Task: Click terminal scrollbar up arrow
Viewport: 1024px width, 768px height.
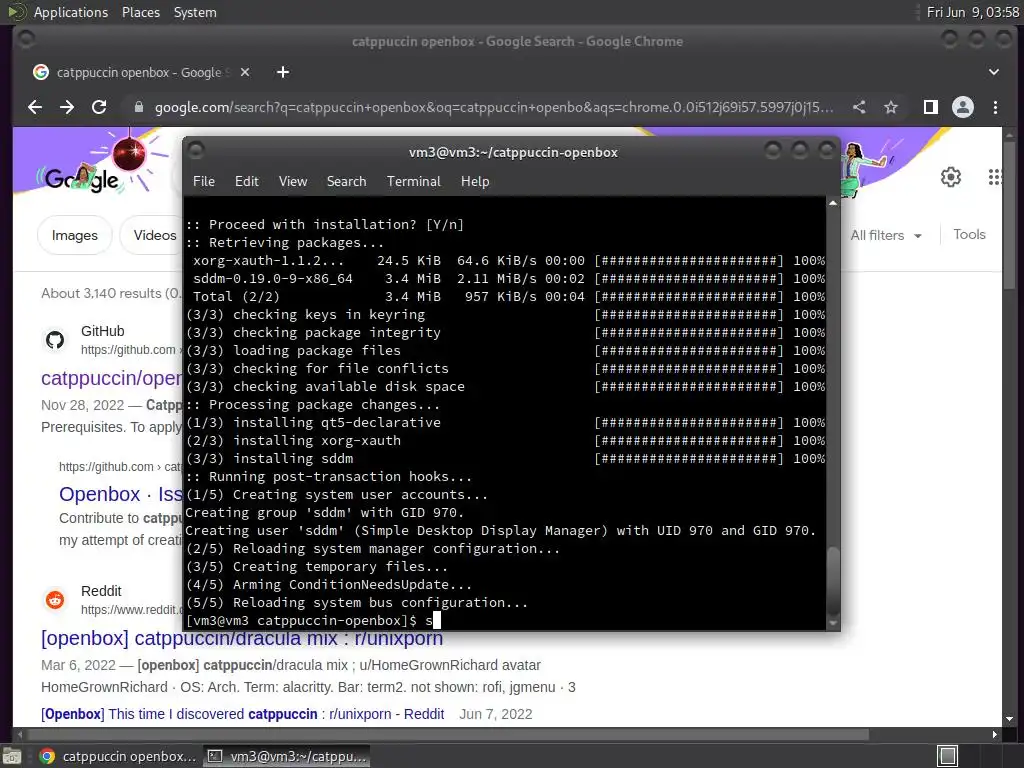Action: (833, 203)
